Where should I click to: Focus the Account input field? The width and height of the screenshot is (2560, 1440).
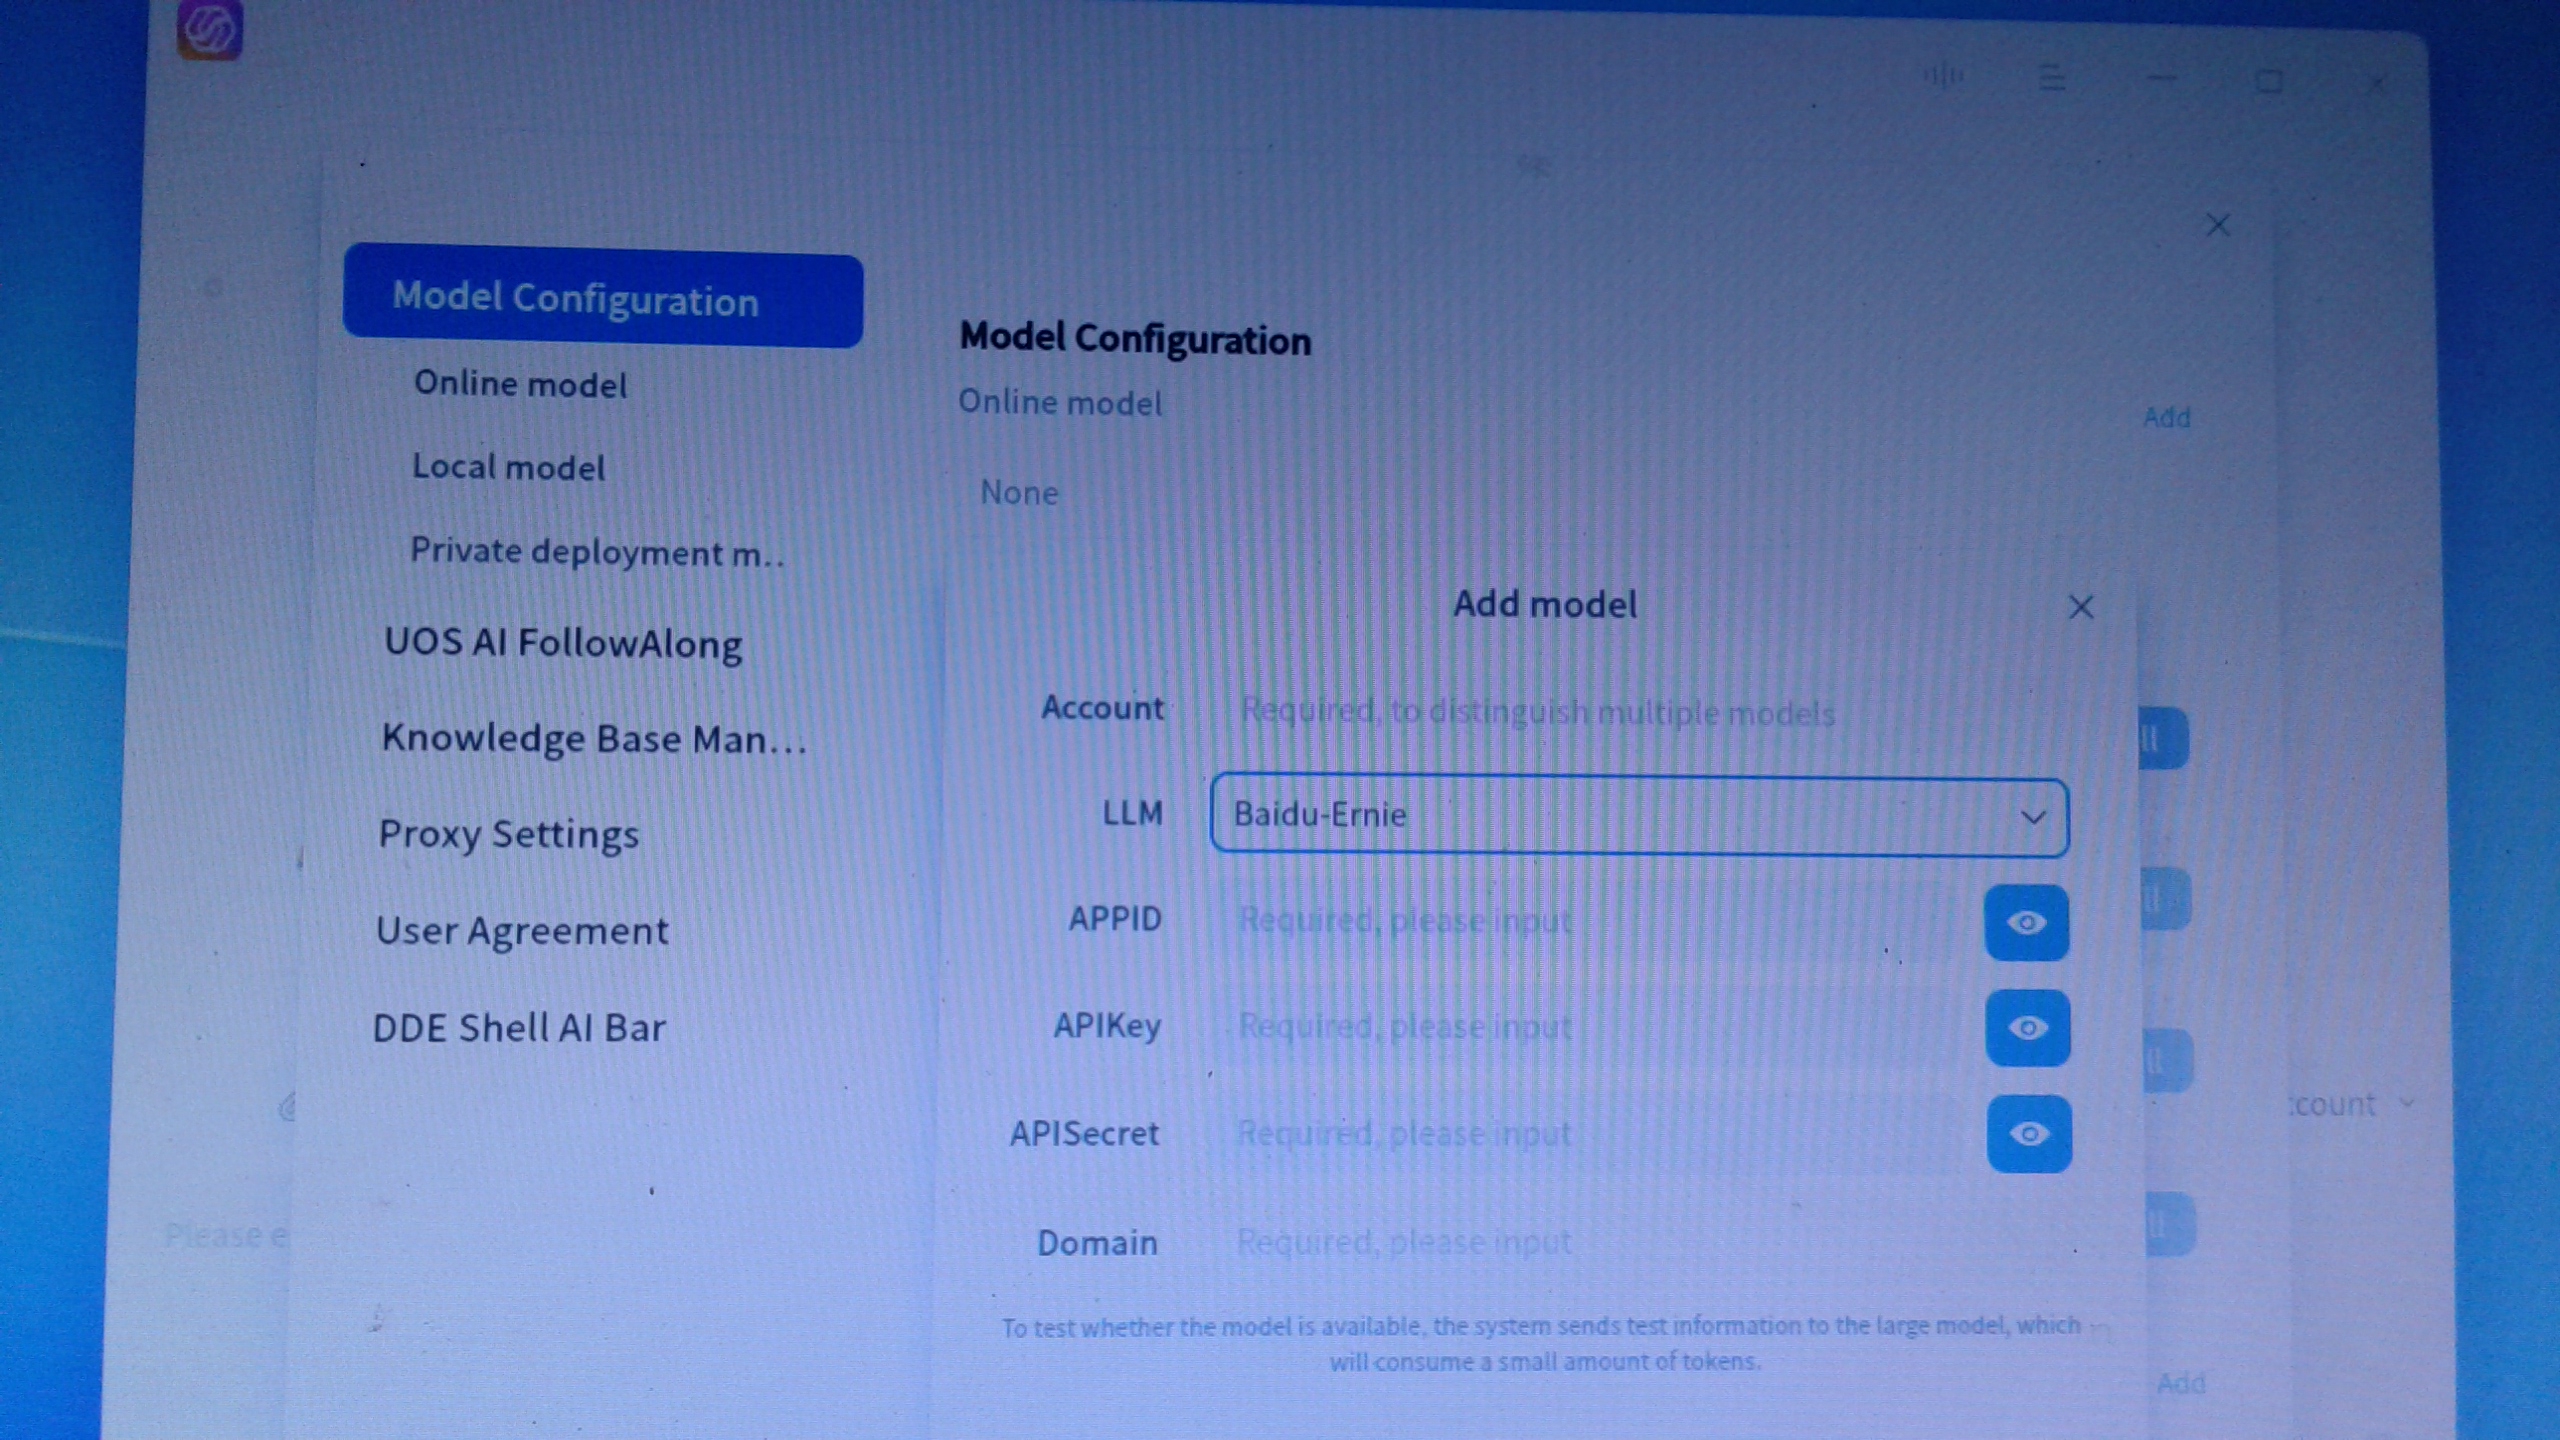(x=1640, y=713)
